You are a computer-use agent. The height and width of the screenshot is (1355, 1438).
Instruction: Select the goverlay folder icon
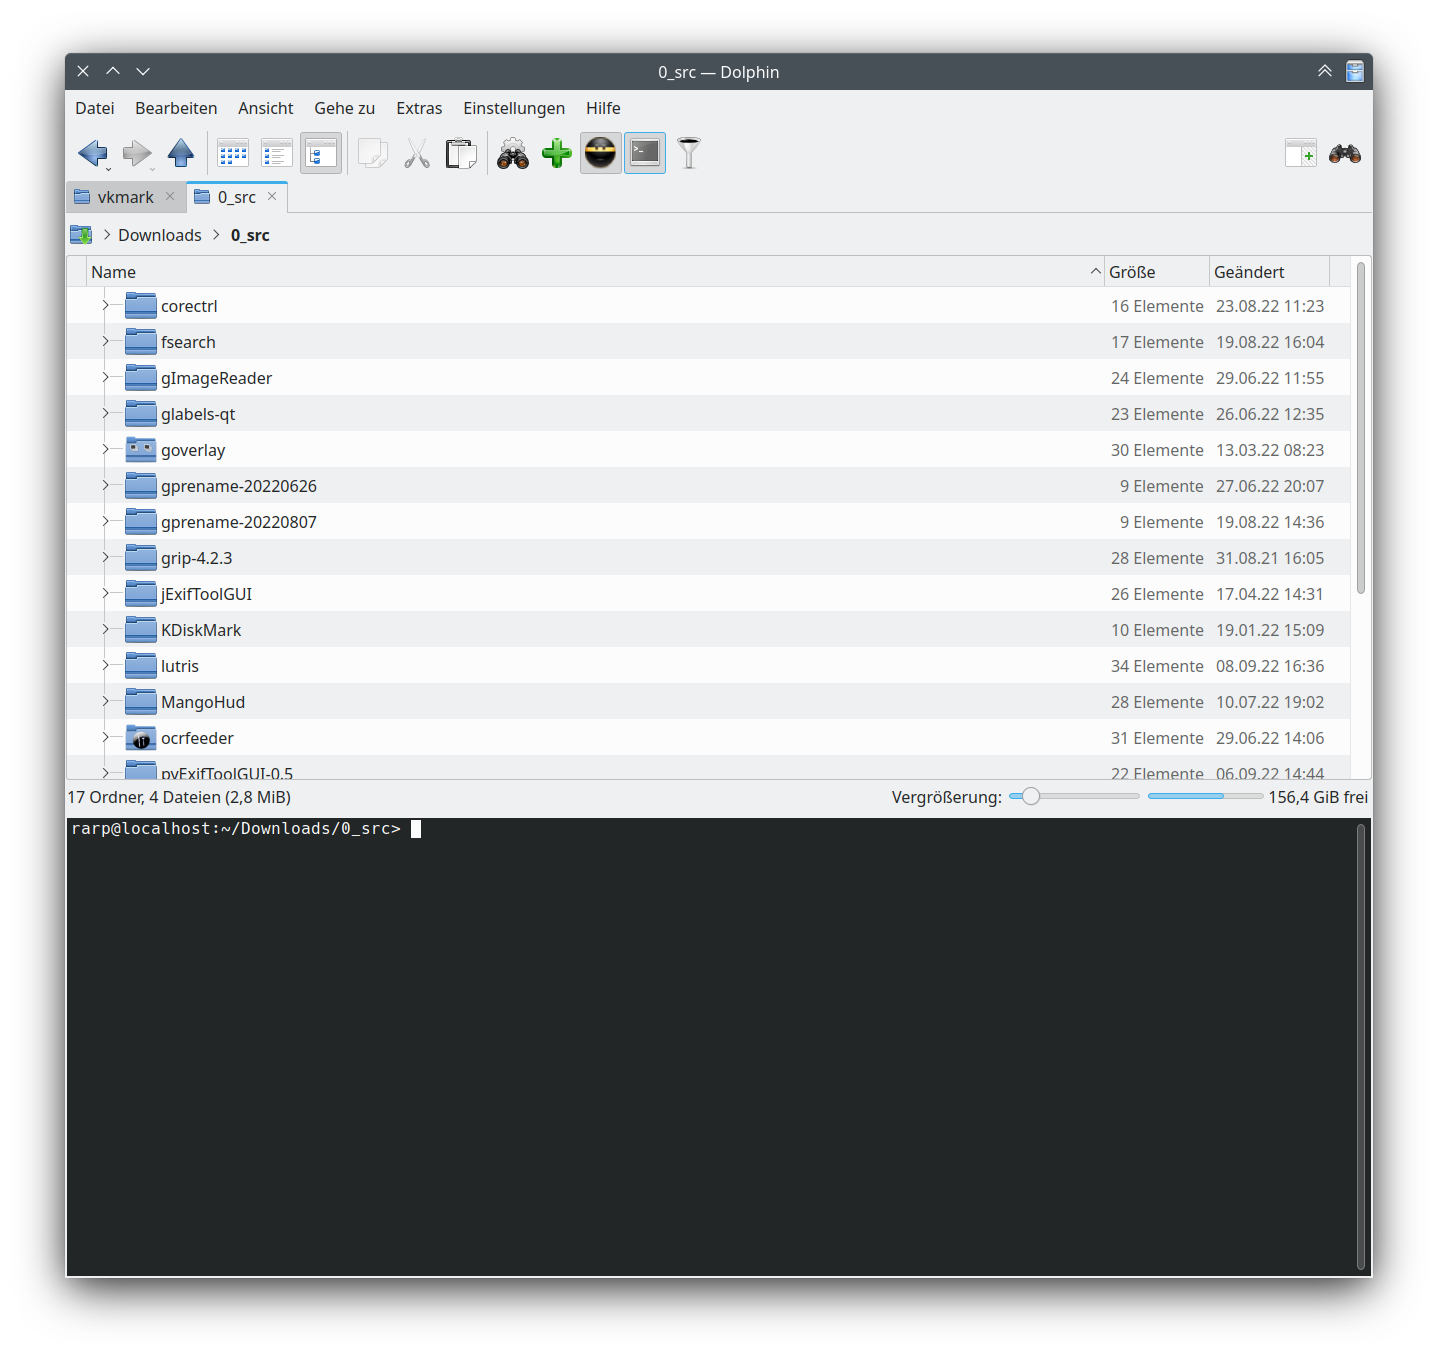coord(141,449)
